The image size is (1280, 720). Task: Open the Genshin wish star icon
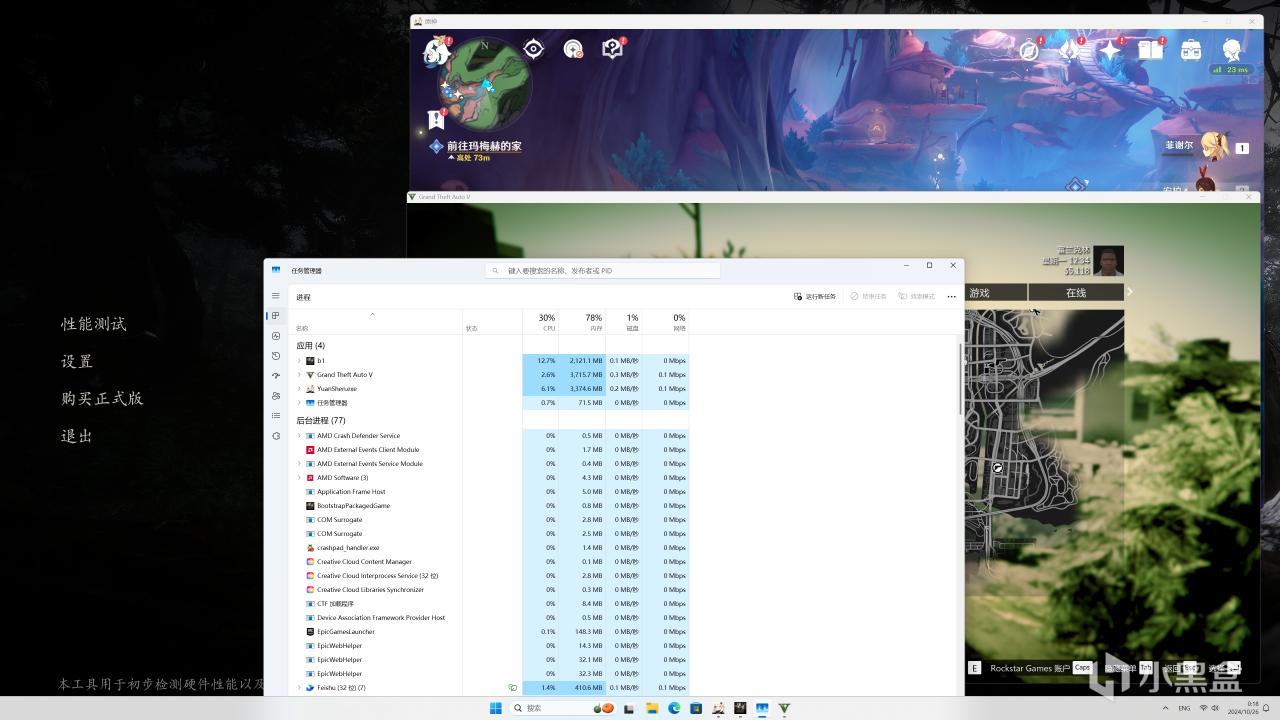(x=1110, y=49)
